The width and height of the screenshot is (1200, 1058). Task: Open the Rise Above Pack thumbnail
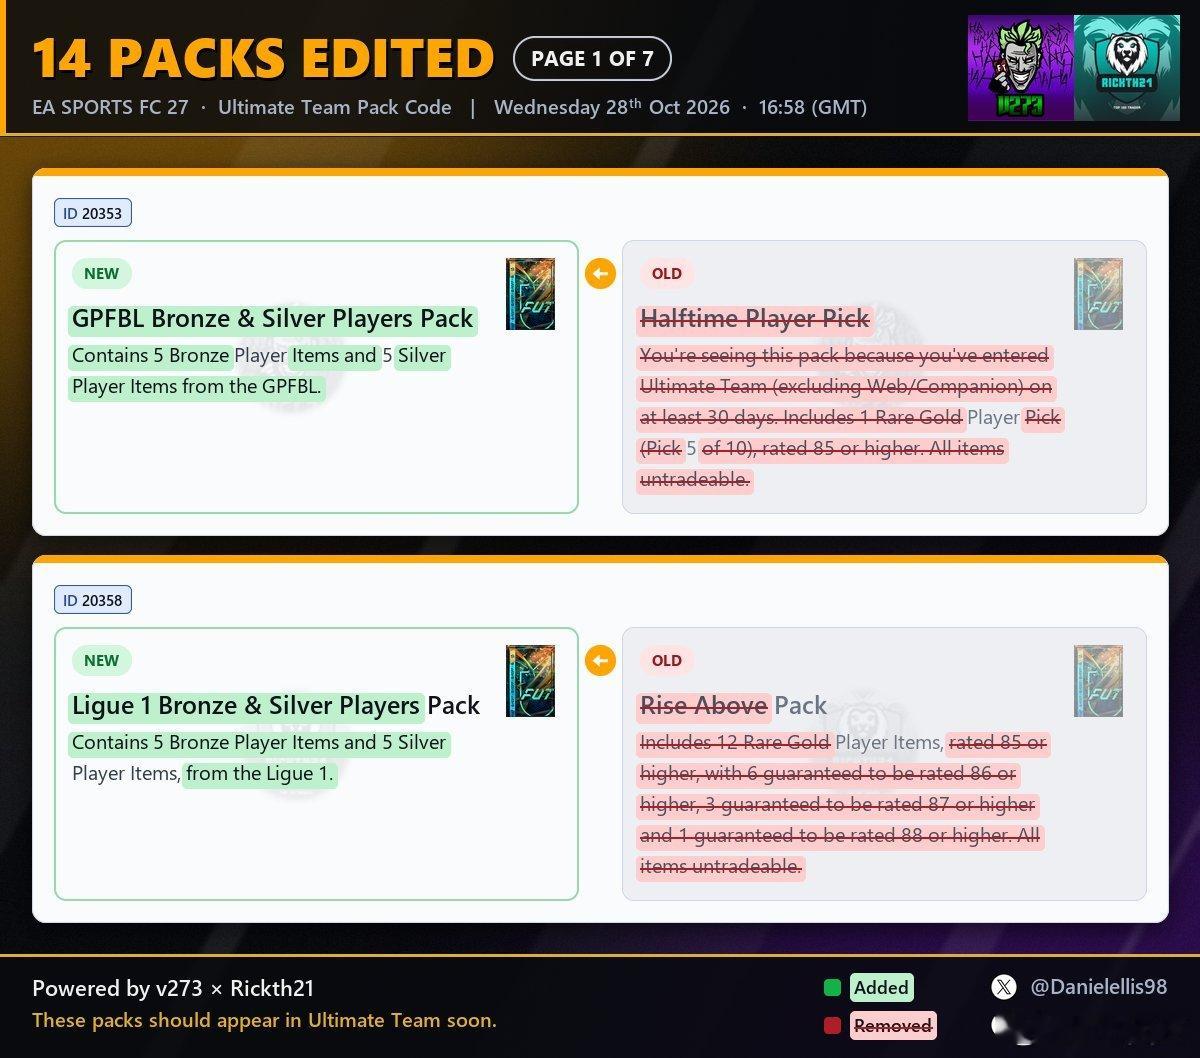1098,681
